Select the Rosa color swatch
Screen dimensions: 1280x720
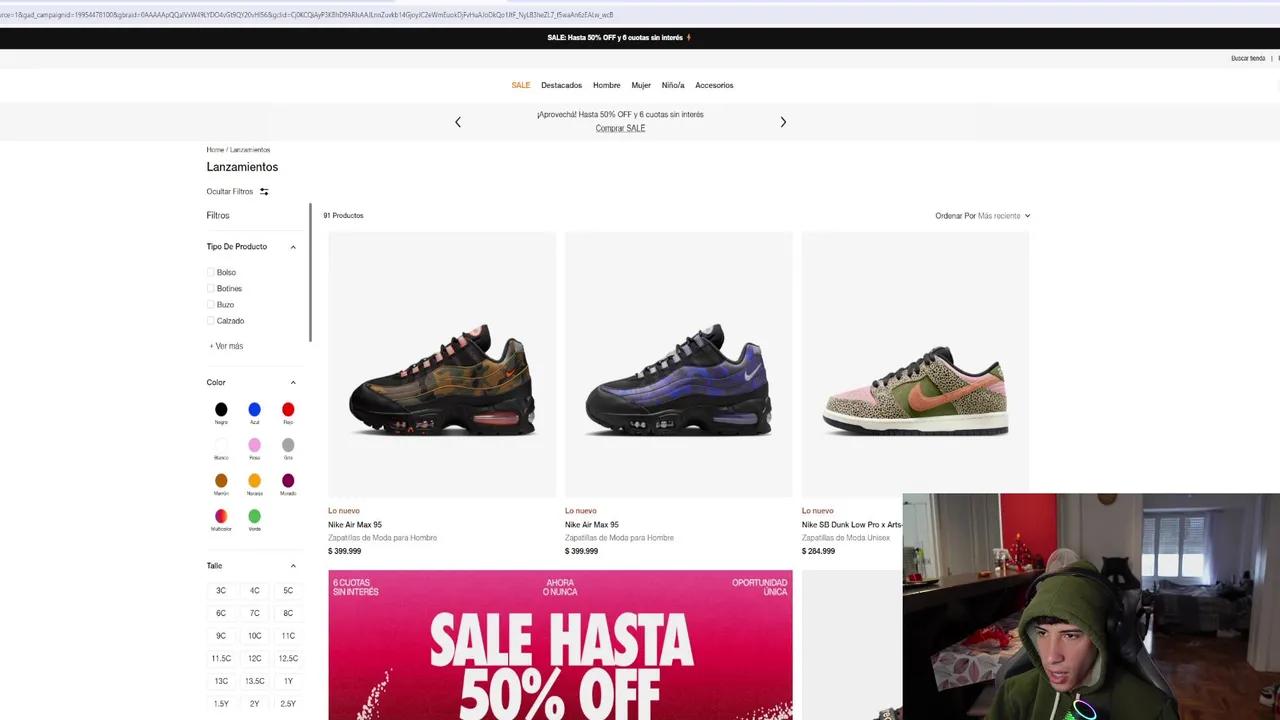(x=254, y=445)
